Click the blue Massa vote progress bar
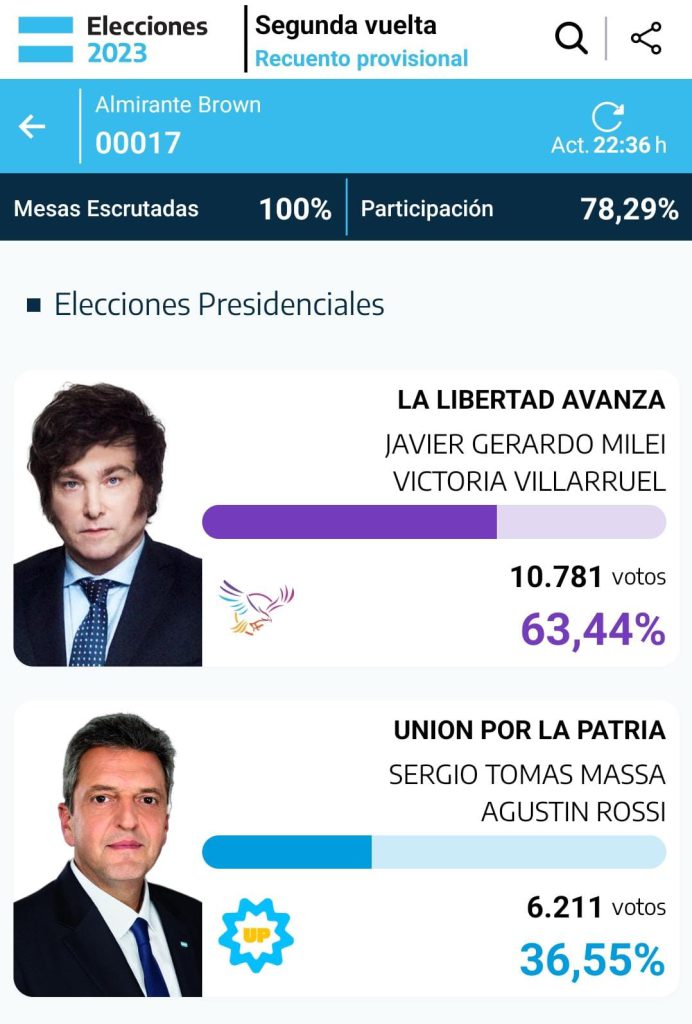This screenshot has height=1024, width=692. 434,852
